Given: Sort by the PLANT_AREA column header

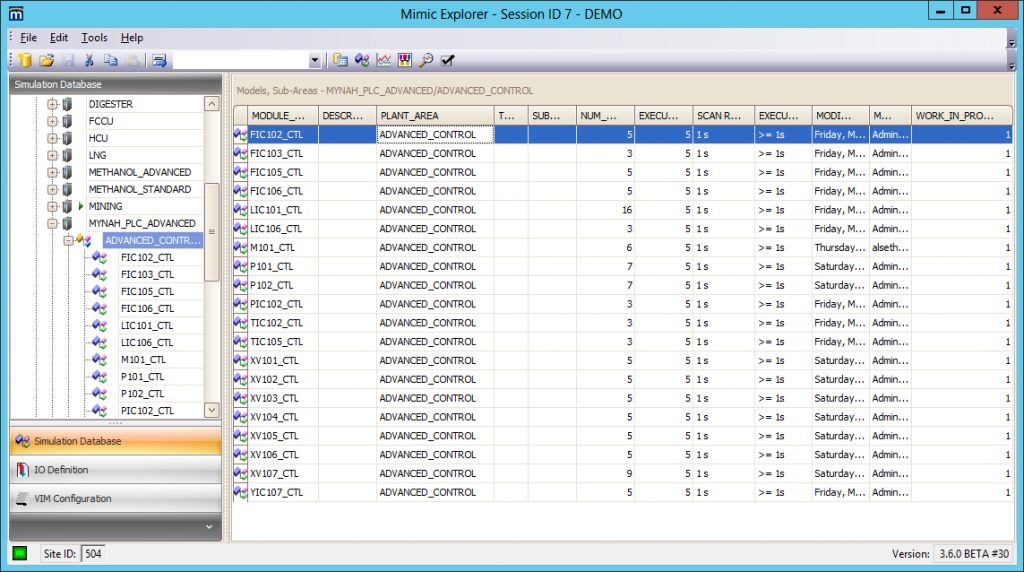Looking at the screenshot, I should coord(435,116).
